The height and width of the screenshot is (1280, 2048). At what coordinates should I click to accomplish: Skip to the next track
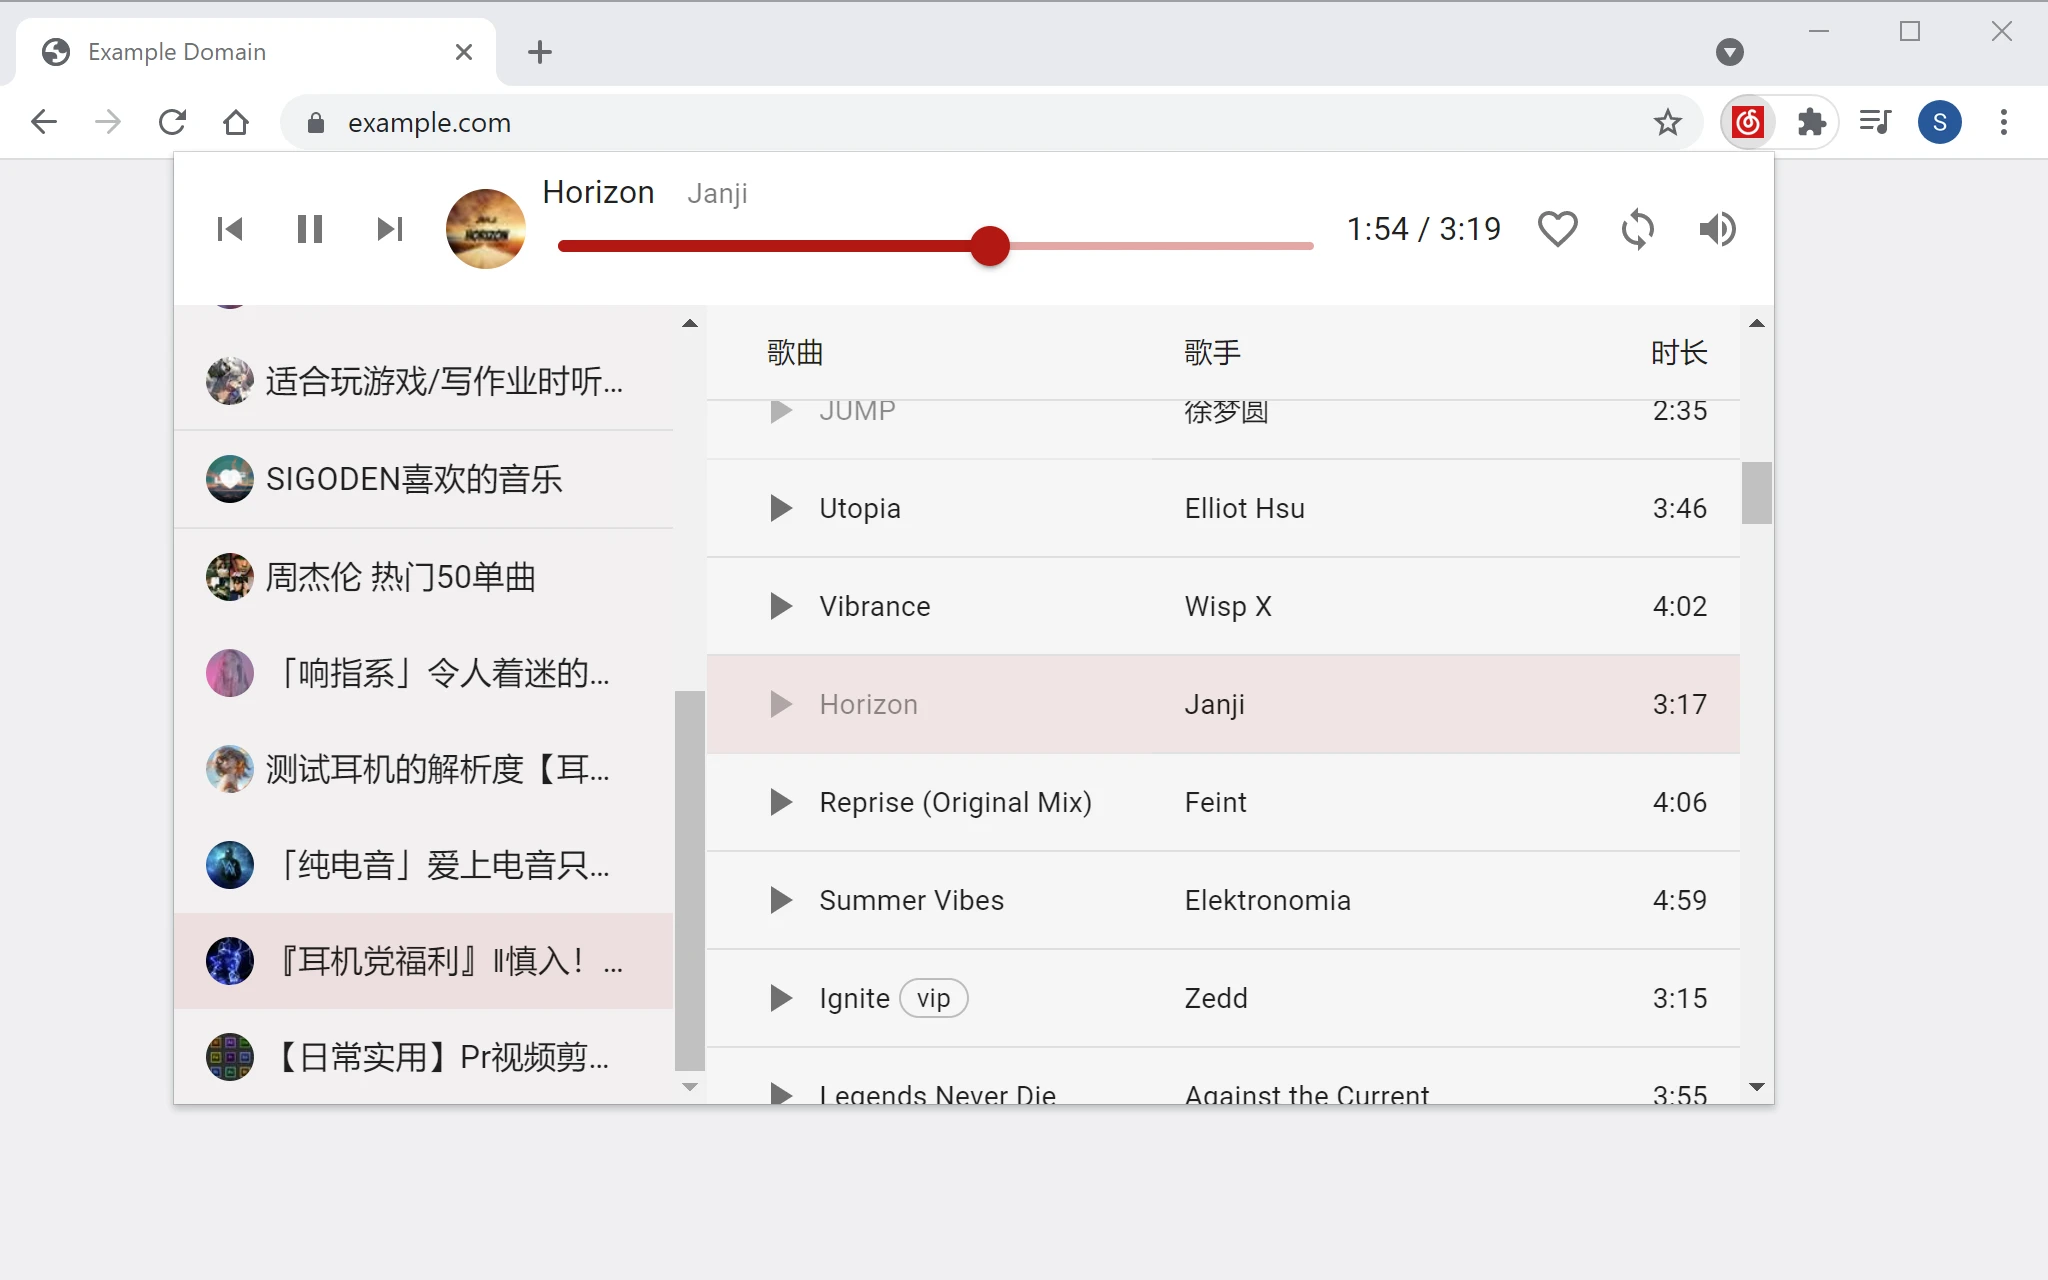(x=390, y=229)
